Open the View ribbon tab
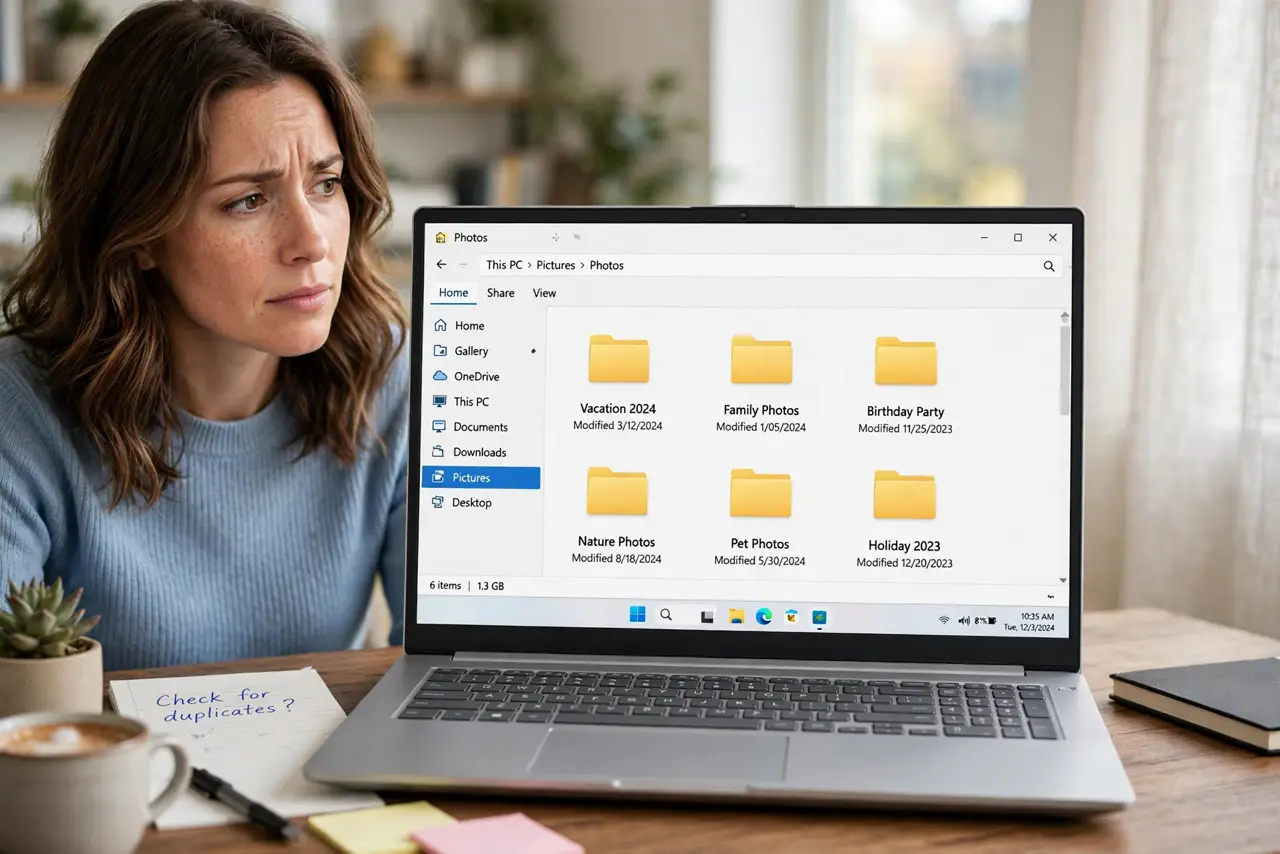Image resolution: width=1280 pixels, height=854 pixels. coord(544,293)
